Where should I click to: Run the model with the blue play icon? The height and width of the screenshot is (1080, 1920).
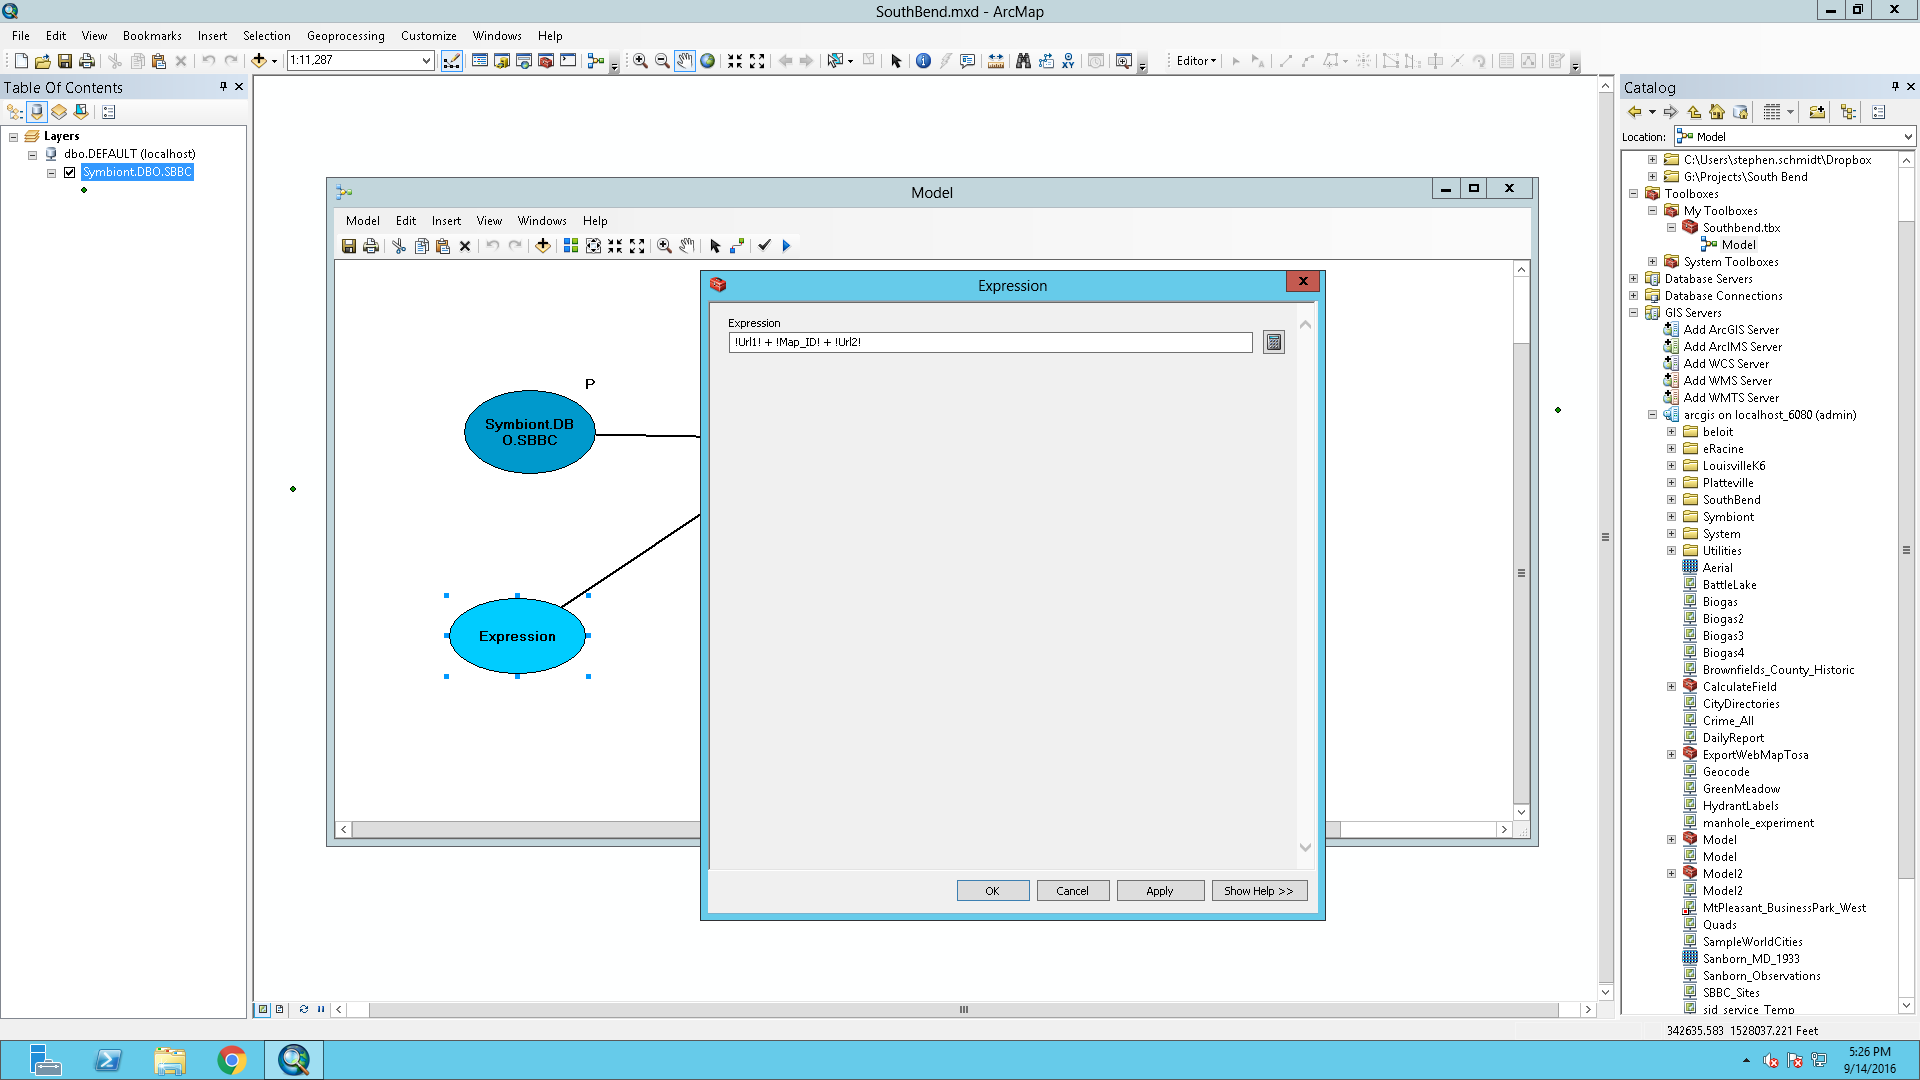coord(786,246)
